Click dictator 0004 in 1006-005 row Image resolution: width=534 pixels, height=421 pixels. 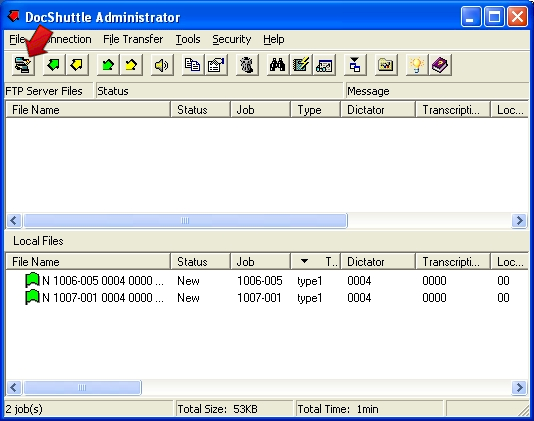(359, 281)
